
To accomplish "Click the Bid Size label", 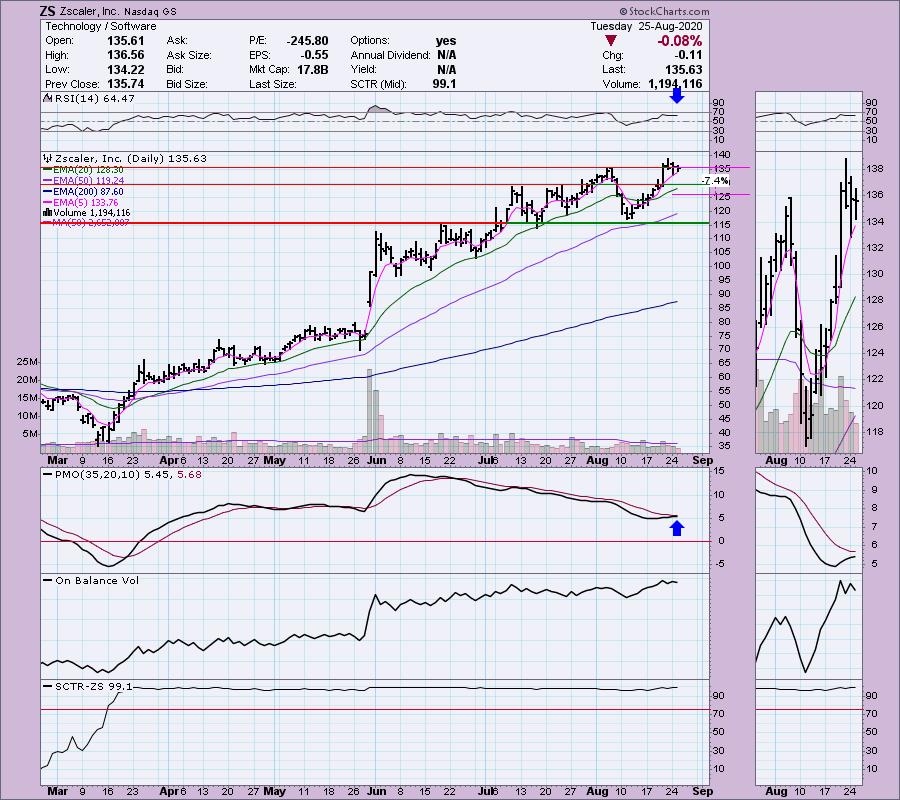I will 187,84.
